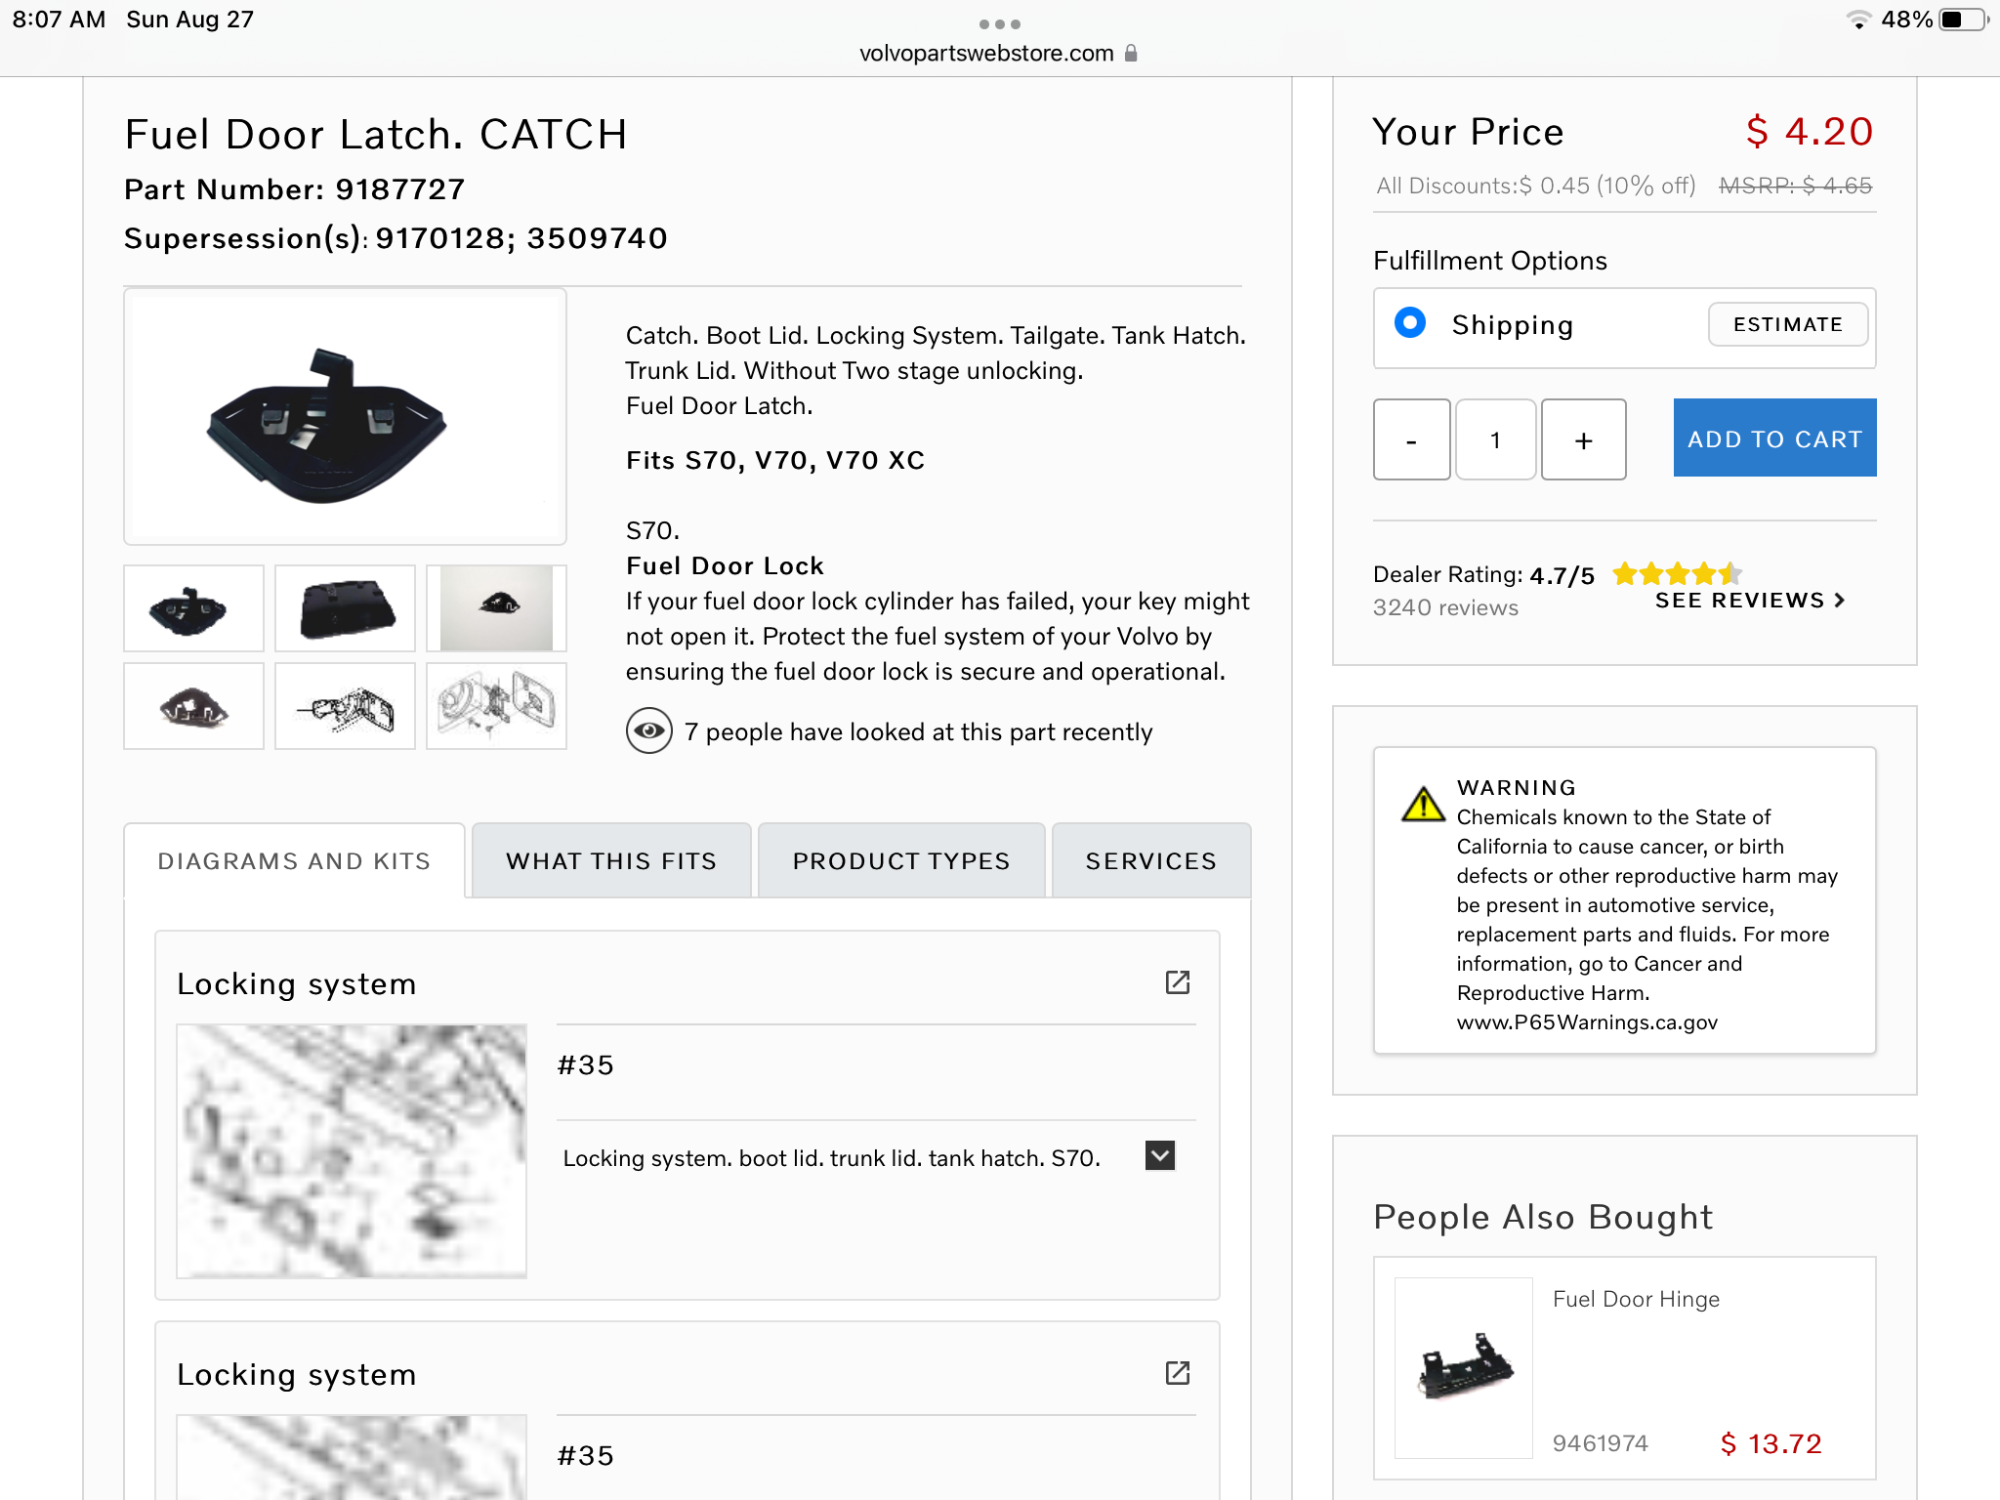Screen dimensions: 2000x1500
Task: Select the exploded-diagram thumbnail at bottom right
Action: pyautogui.click(x=496, y=706)
